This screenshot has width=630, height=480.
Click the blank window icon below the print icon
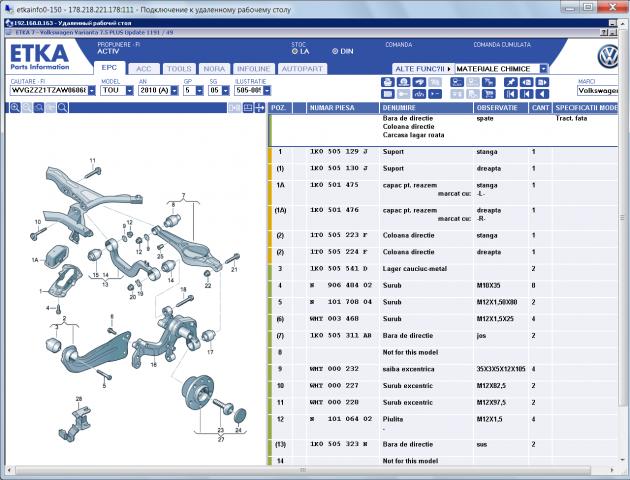coord(388,94)
